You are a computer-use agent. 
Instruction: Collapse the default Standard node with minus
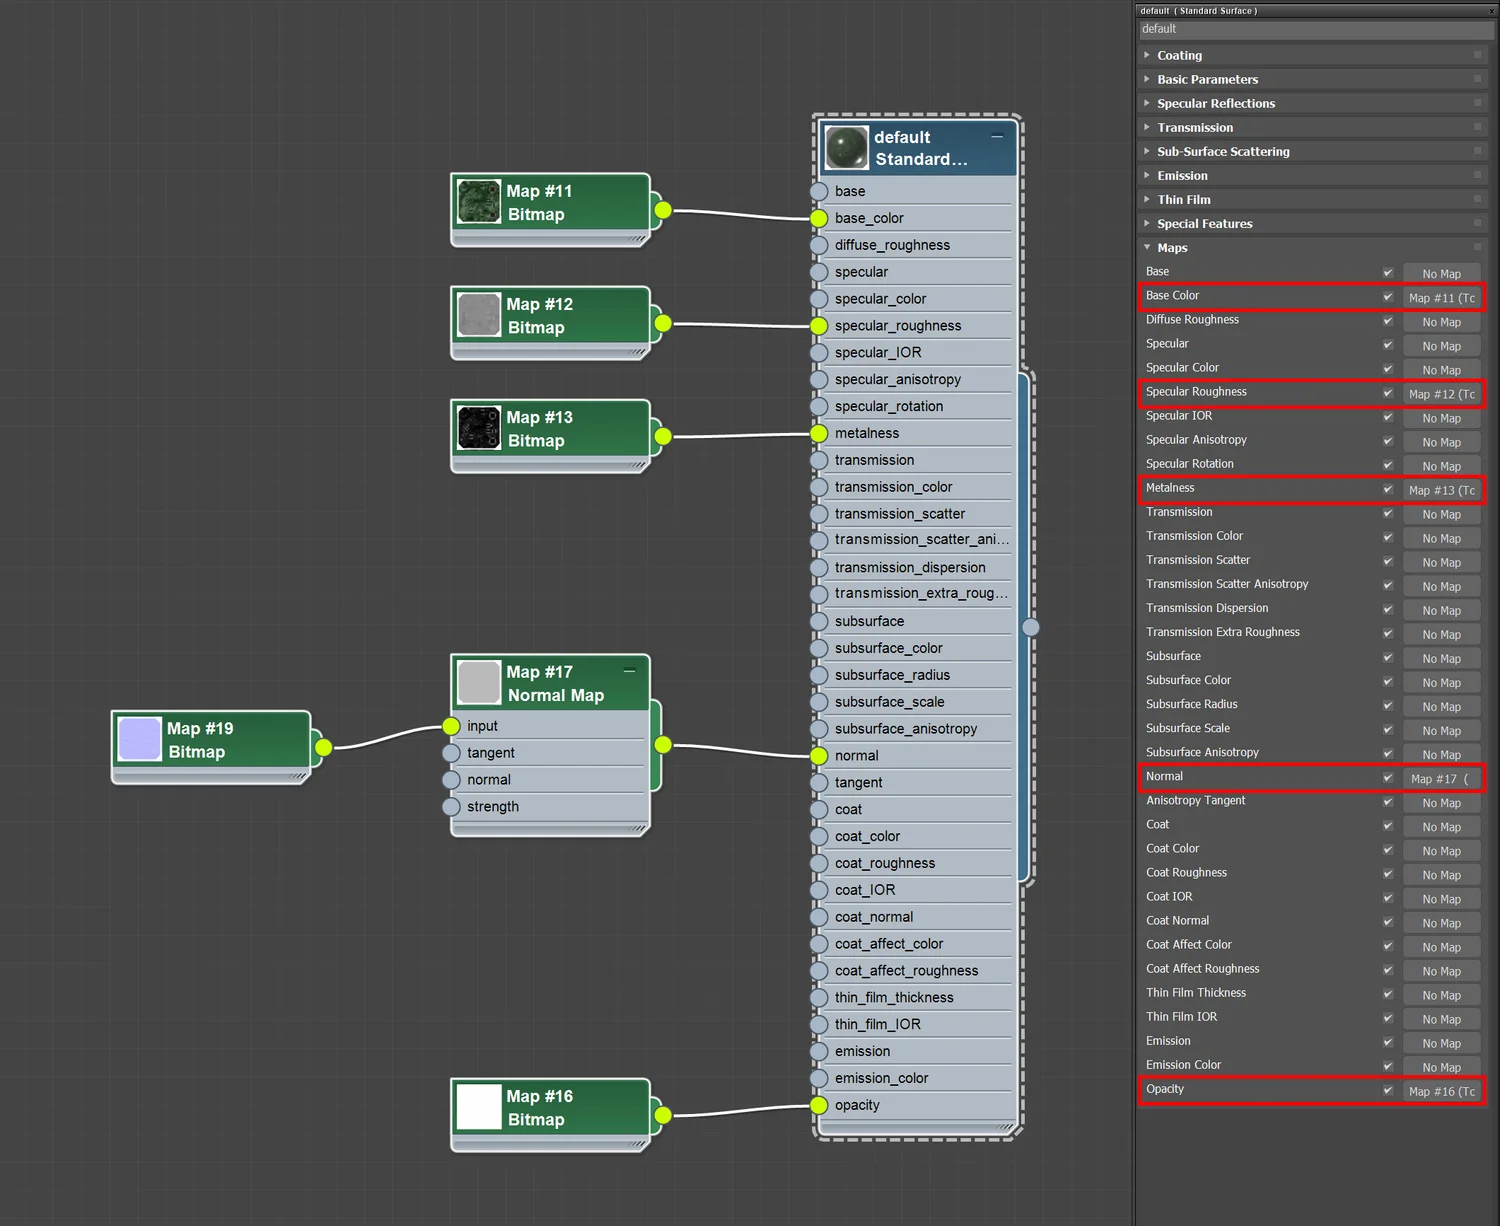pos(997,136)
